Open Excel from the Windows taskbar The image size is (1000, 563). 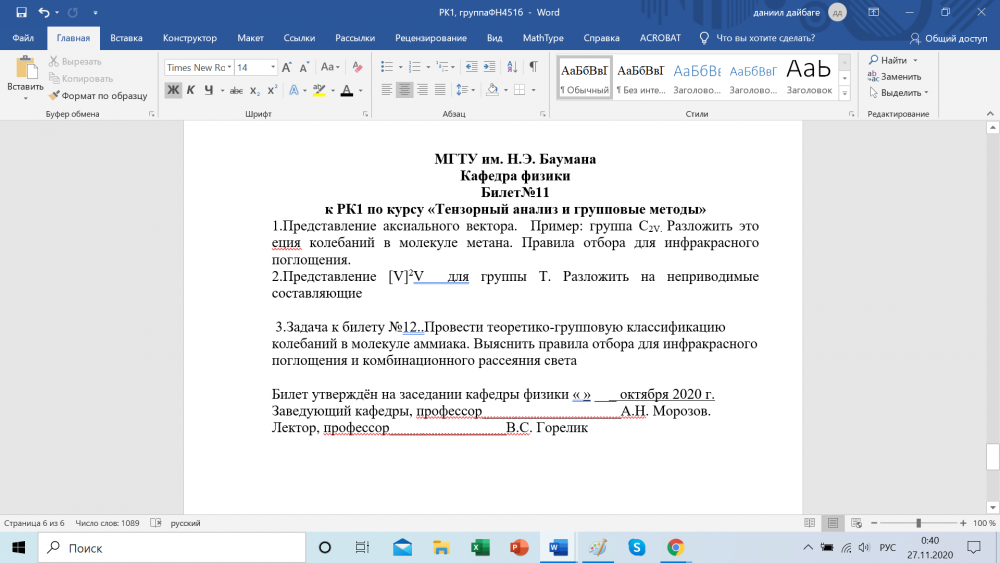click(x=479, y=548)
